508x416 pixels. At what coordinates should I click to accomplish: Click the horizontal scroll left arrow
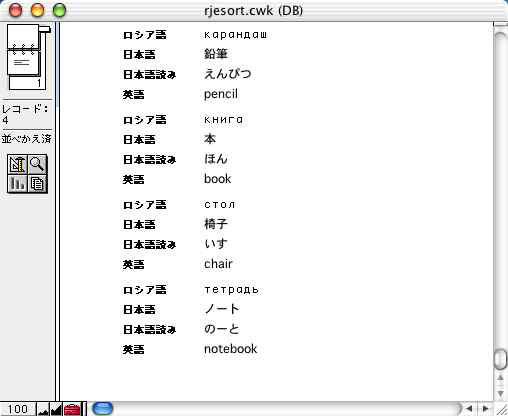pyautogui.click(x=470, y=409)
